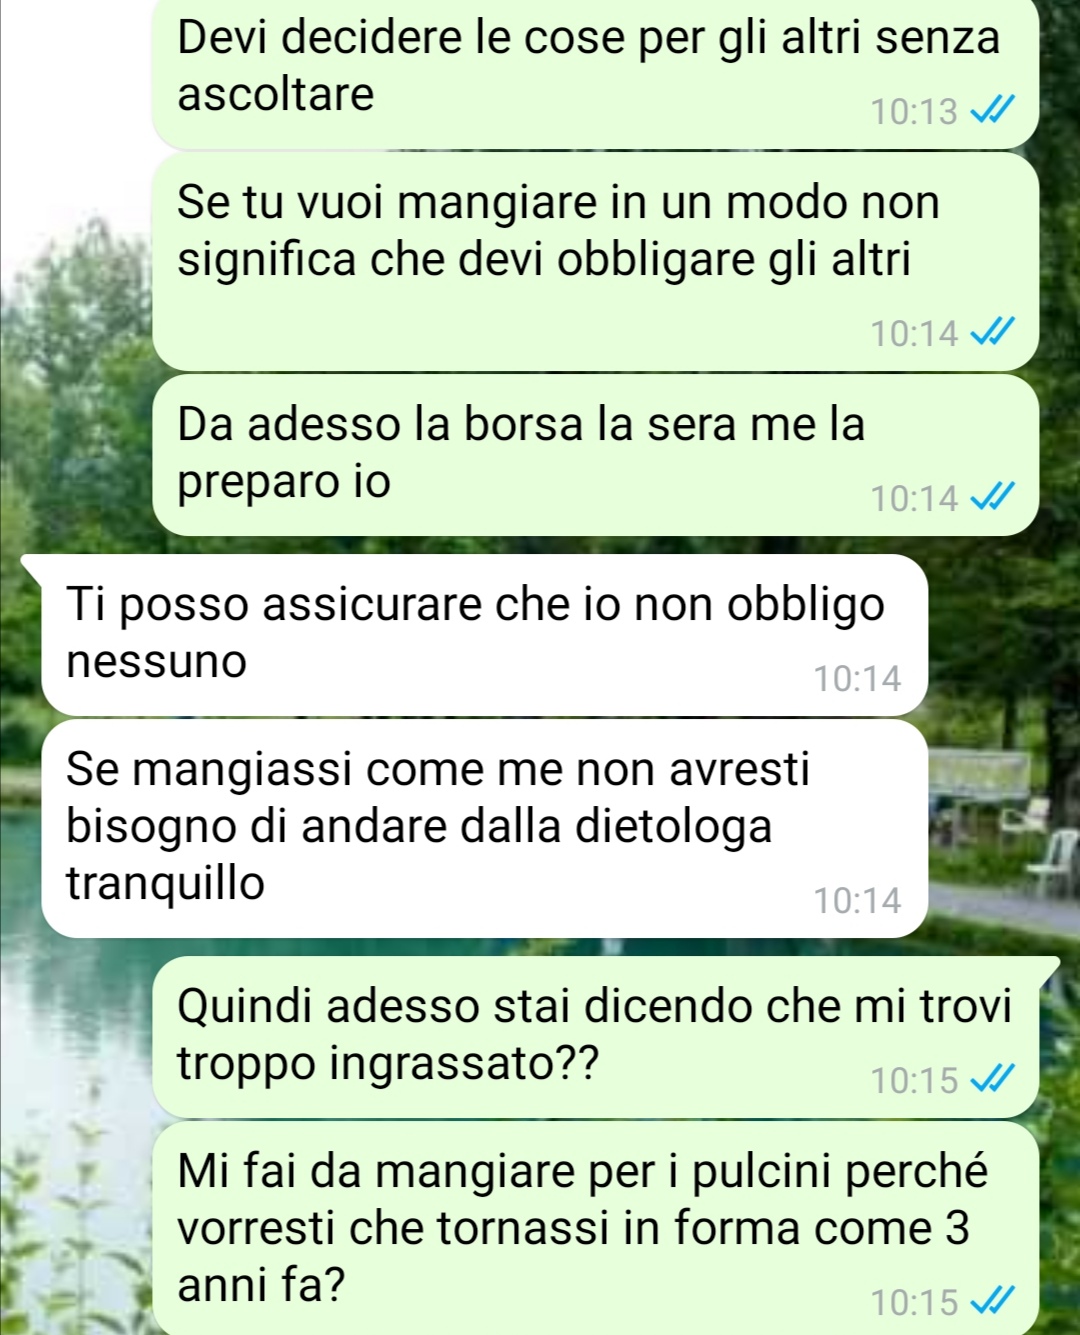The width and height of the screenshot is (1080, 1335).
Task: Click the blue ticks on the "preparo io" message
Action: (x=994, y=497)
